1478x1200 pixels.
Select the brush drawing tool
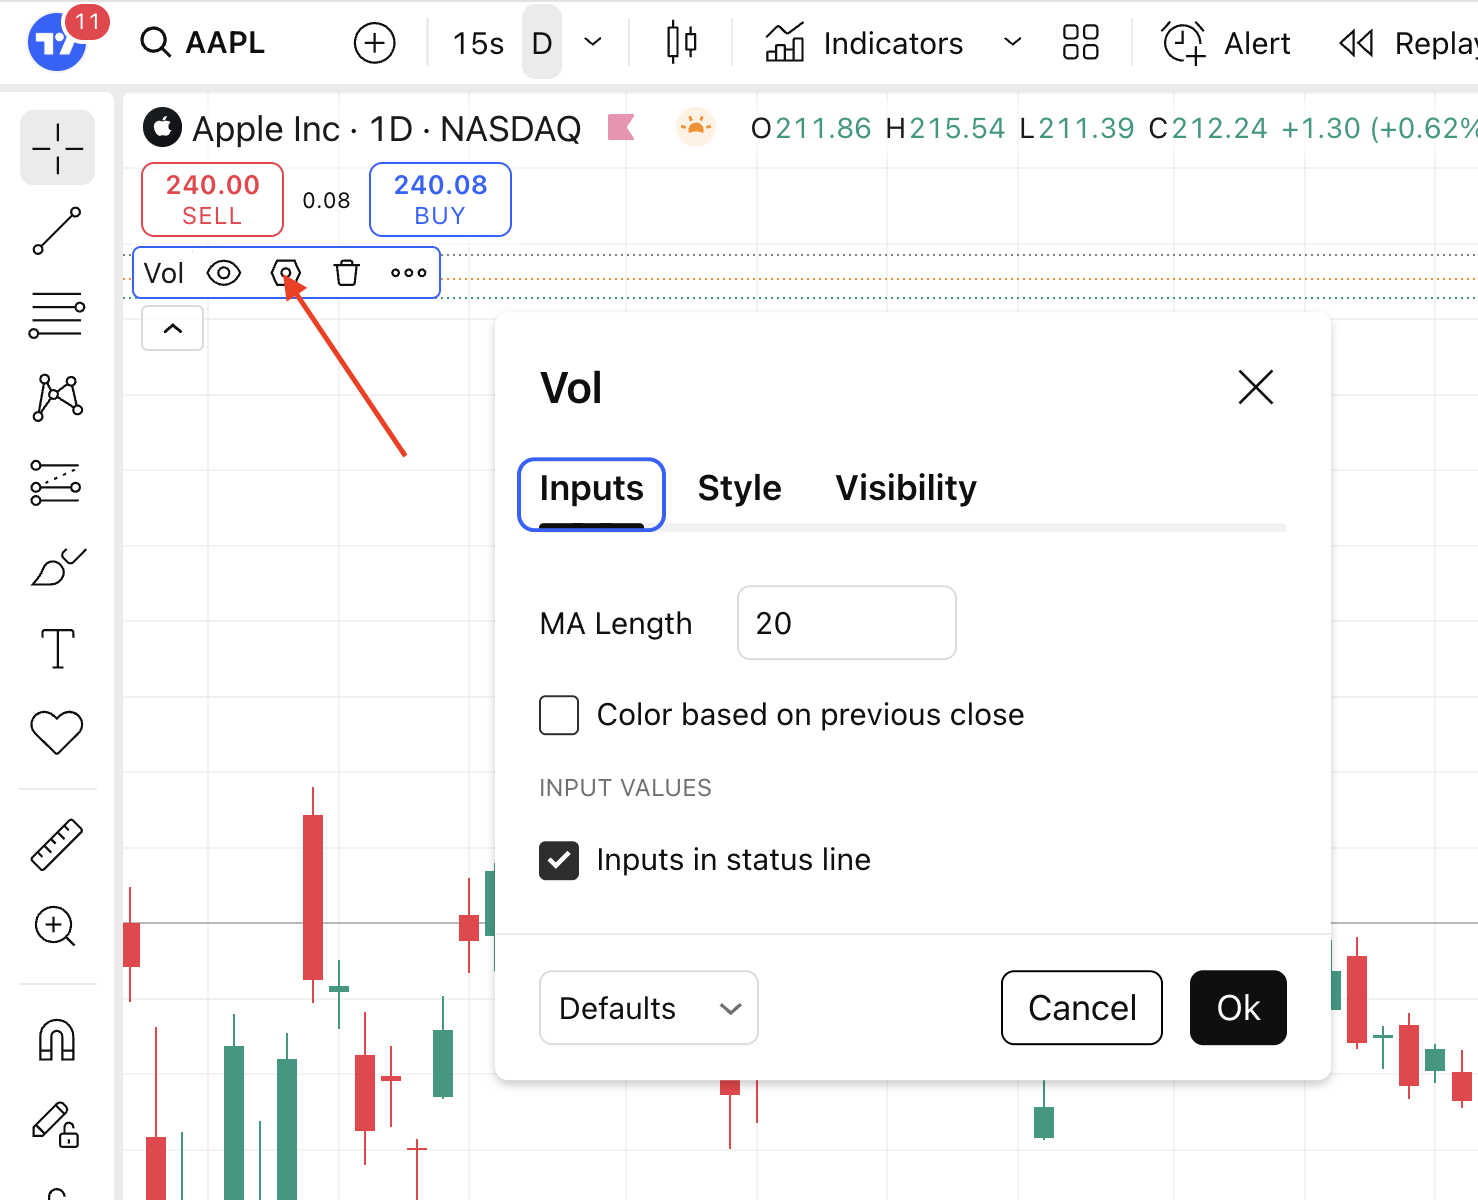57,567
